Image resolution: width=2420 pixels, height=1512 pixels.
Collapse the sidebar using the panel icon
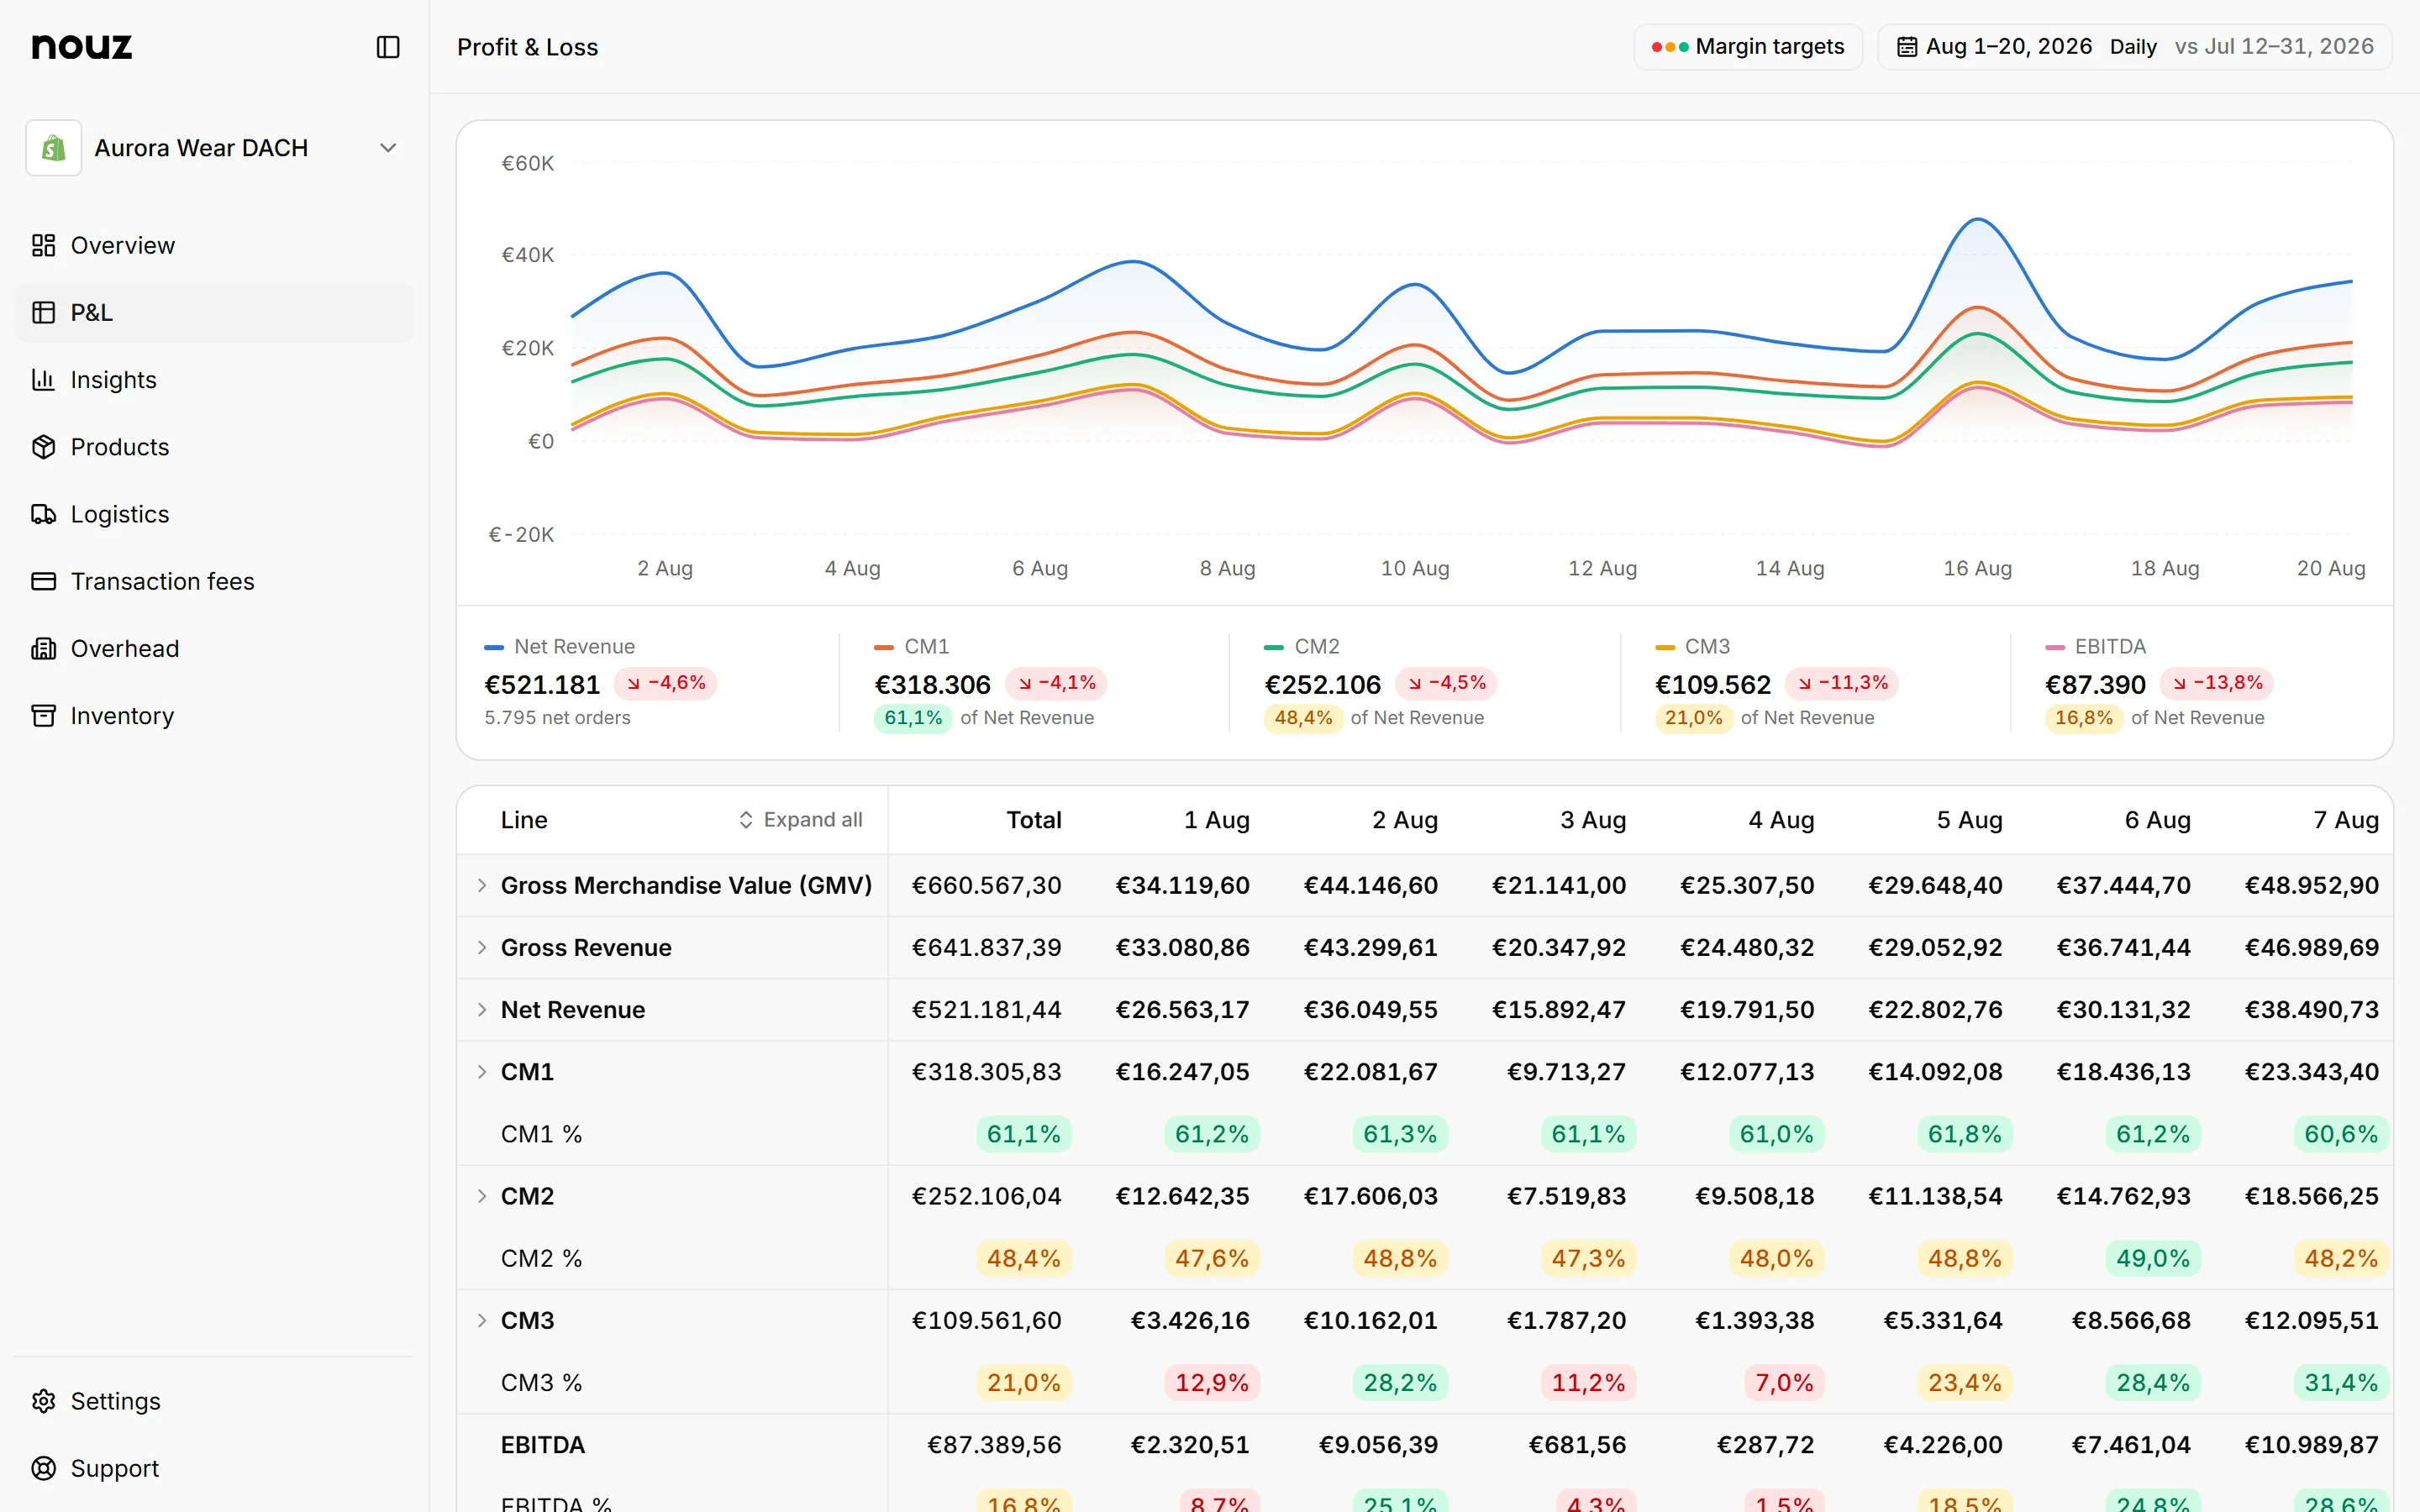tap(388, 47)
